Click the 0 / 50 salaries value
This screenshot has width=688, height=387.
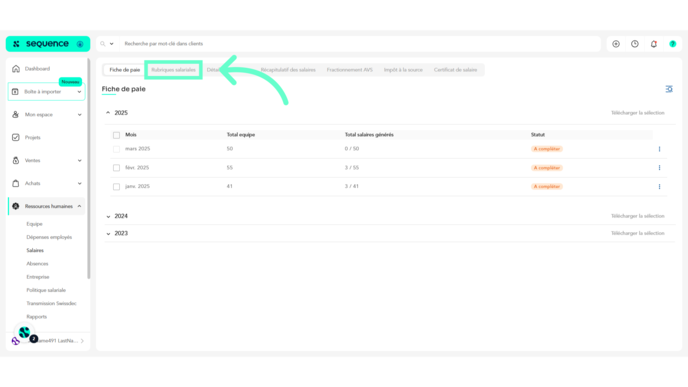(x=351, y=149)
